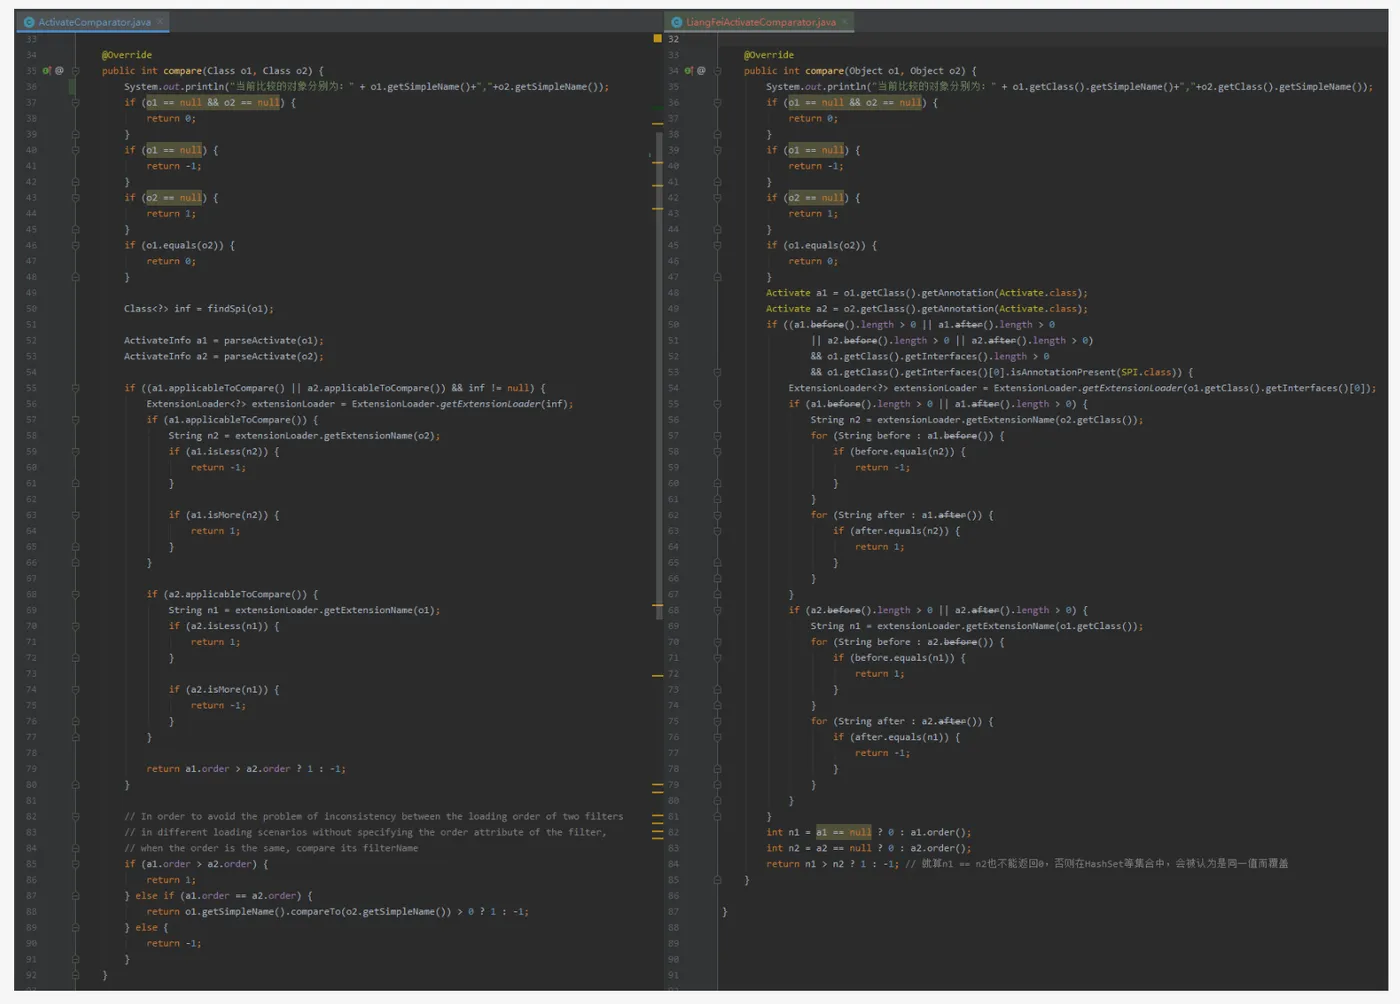Click override gutter icon beside compare(Class o1, Class o2)

(47, 71)
